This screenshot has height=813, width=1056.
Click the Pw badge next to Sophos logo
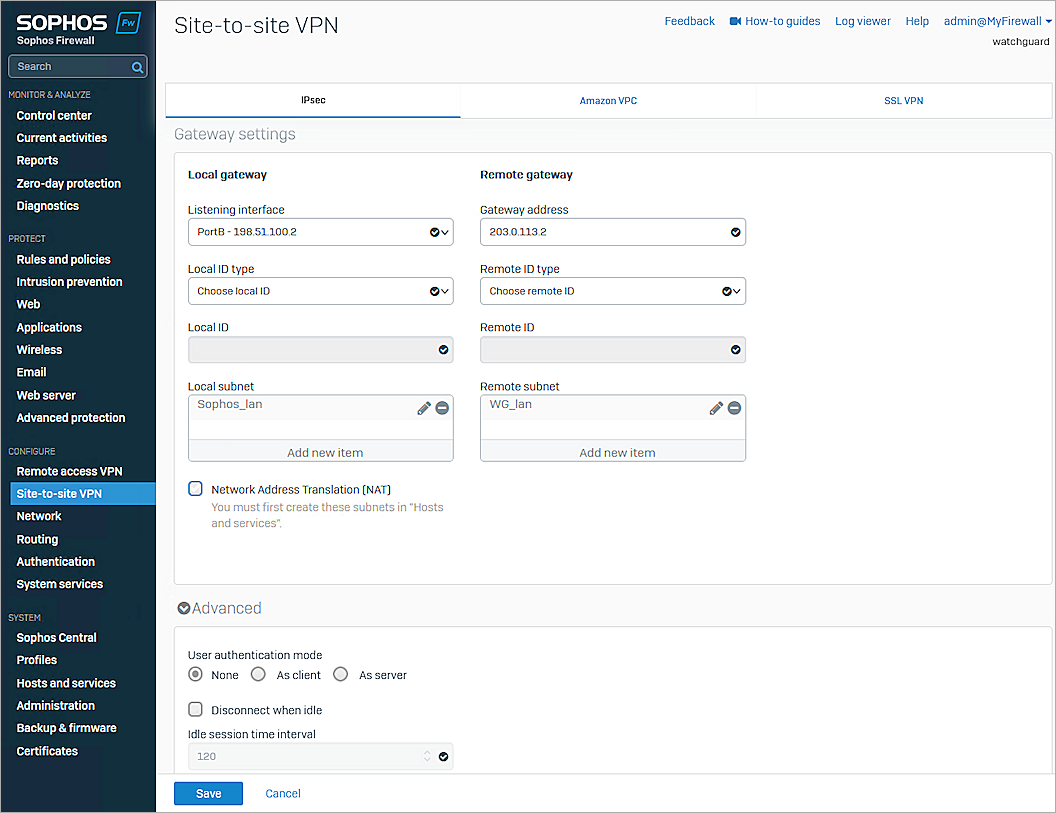[127, 19]
